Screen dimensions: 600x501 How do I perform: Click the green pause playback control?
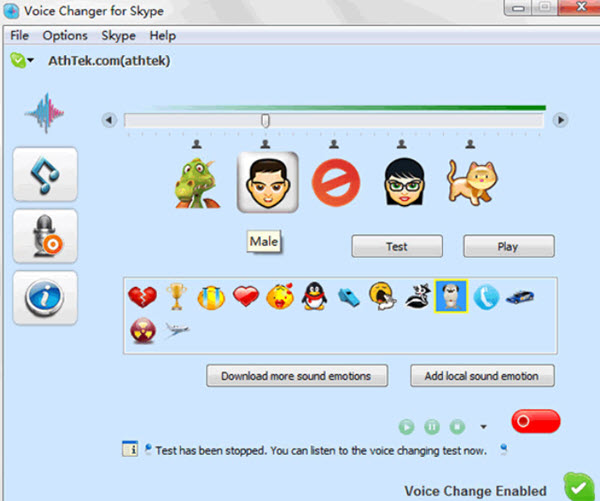coord(432,426)
